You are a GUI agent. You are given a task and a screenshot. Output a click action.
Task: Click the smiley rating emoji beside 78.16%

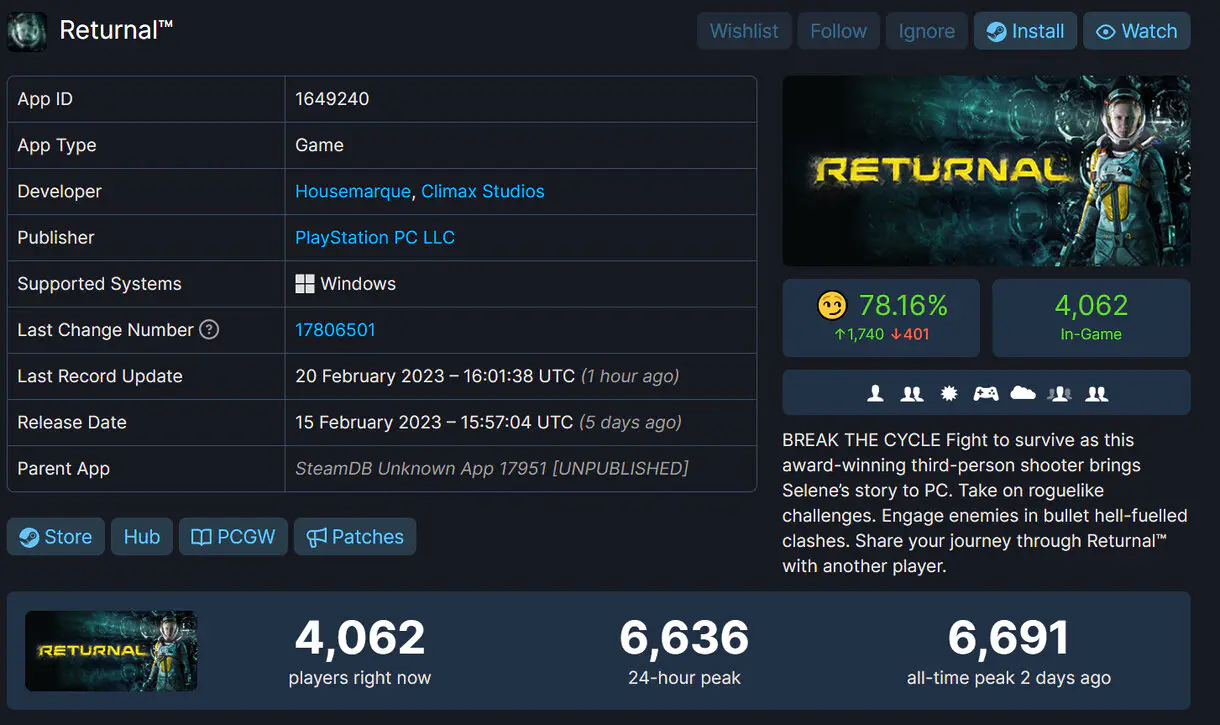pos(832,305)
